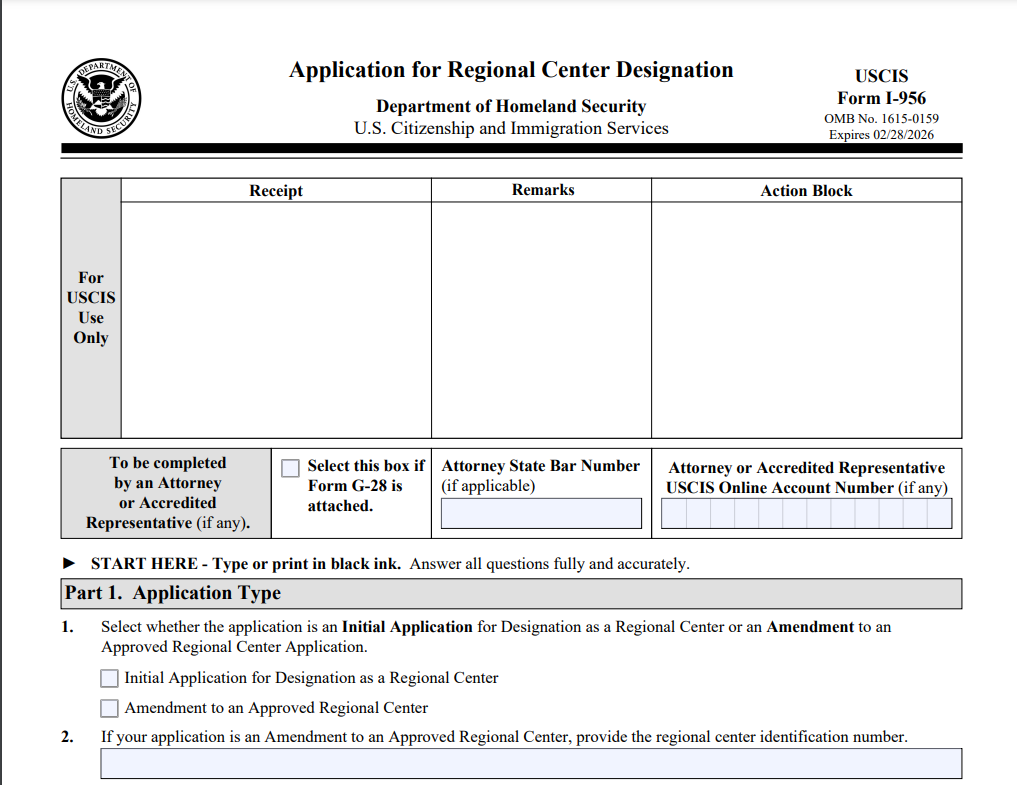Click the question 1 instruction text
Screen dimensions: 1017x785
496,636
